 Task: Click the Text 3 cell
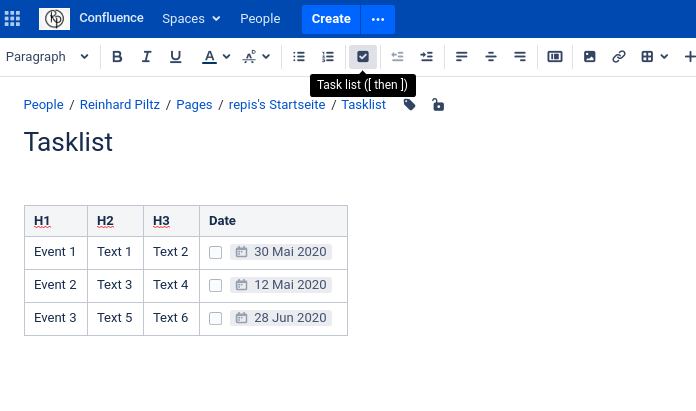coord(115,286)
